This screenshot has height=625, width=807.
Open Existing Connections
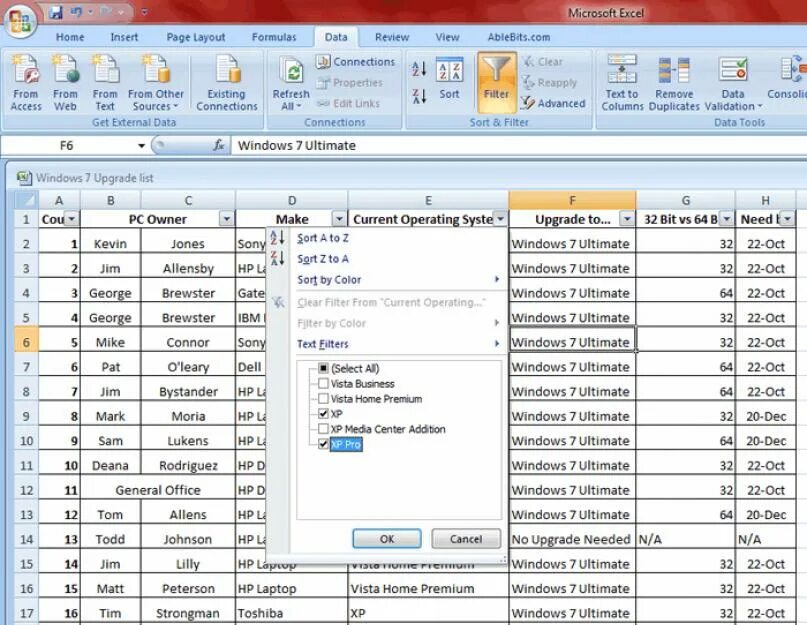click(226, 83)
